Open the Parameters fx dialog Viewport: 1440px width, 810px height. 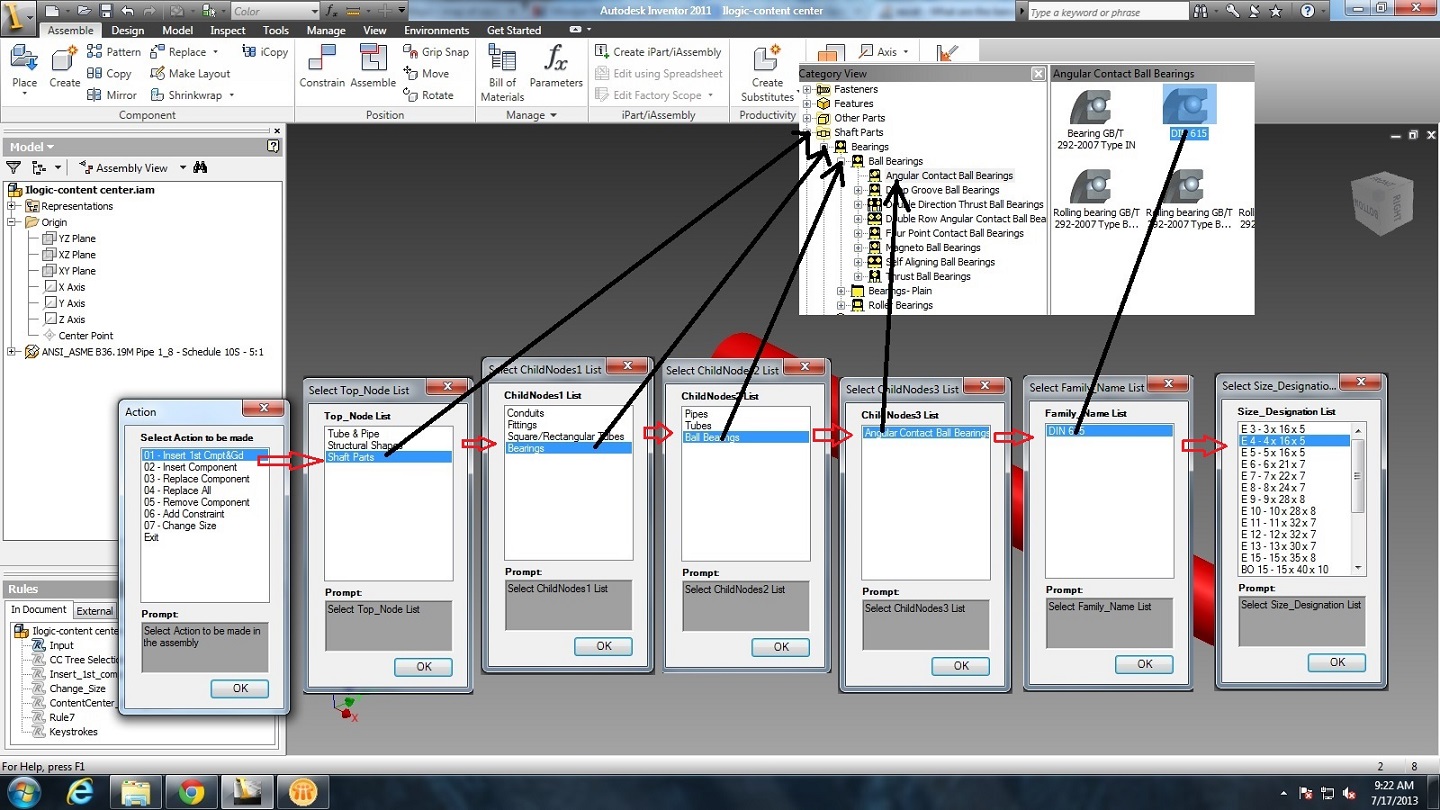click(x=556, y=68)
